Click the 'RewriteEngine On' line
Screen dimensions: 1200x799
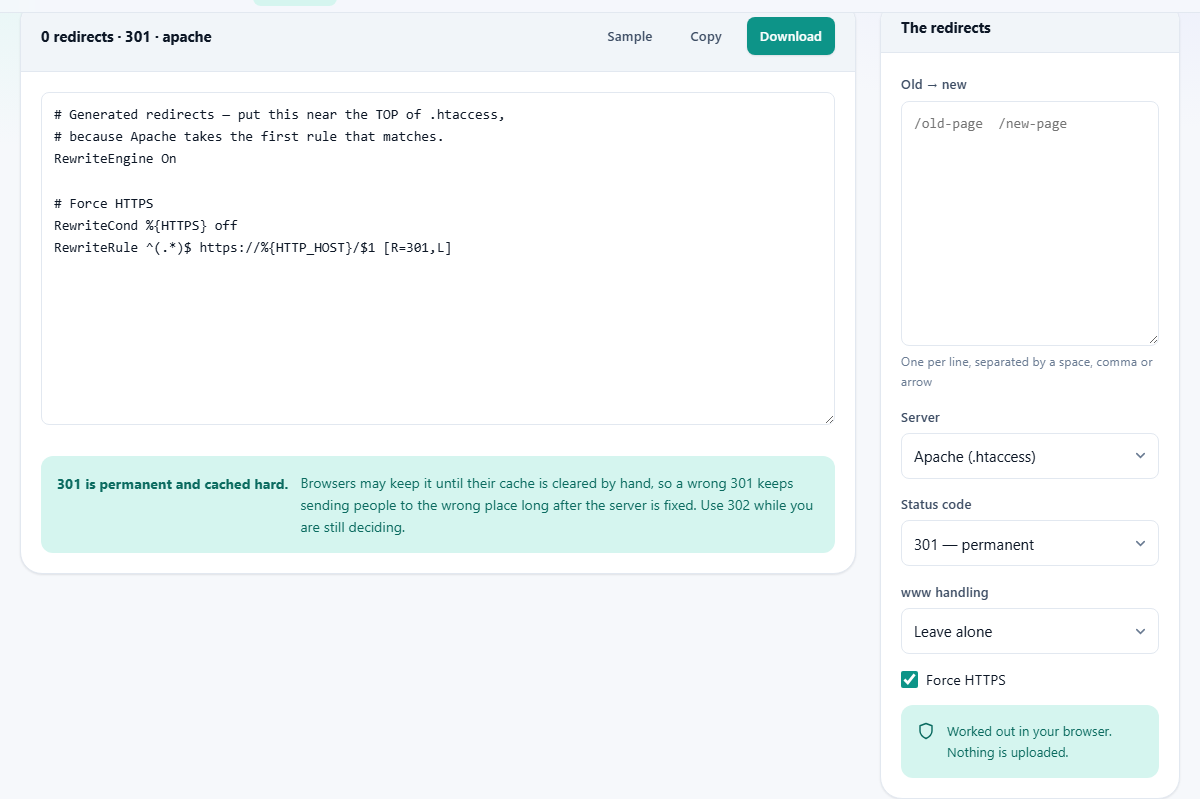click(x=115, y=158)
